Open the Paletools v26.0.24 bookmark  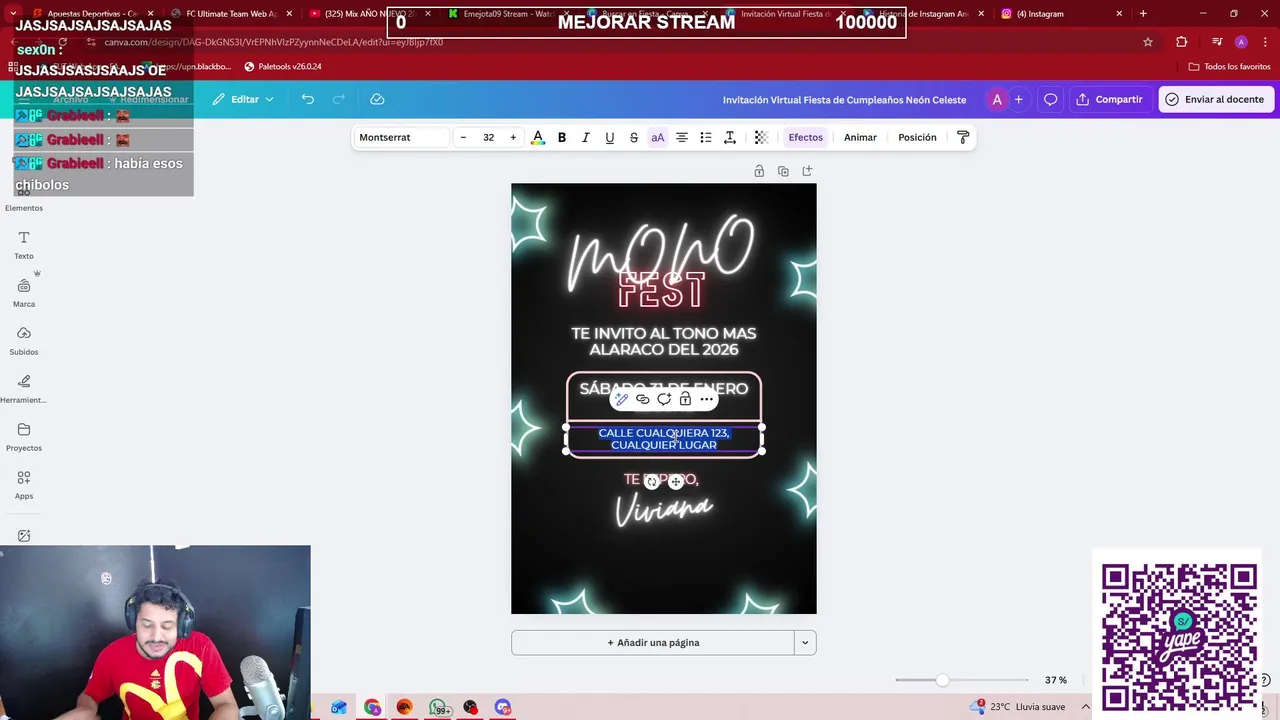point(283,67)
